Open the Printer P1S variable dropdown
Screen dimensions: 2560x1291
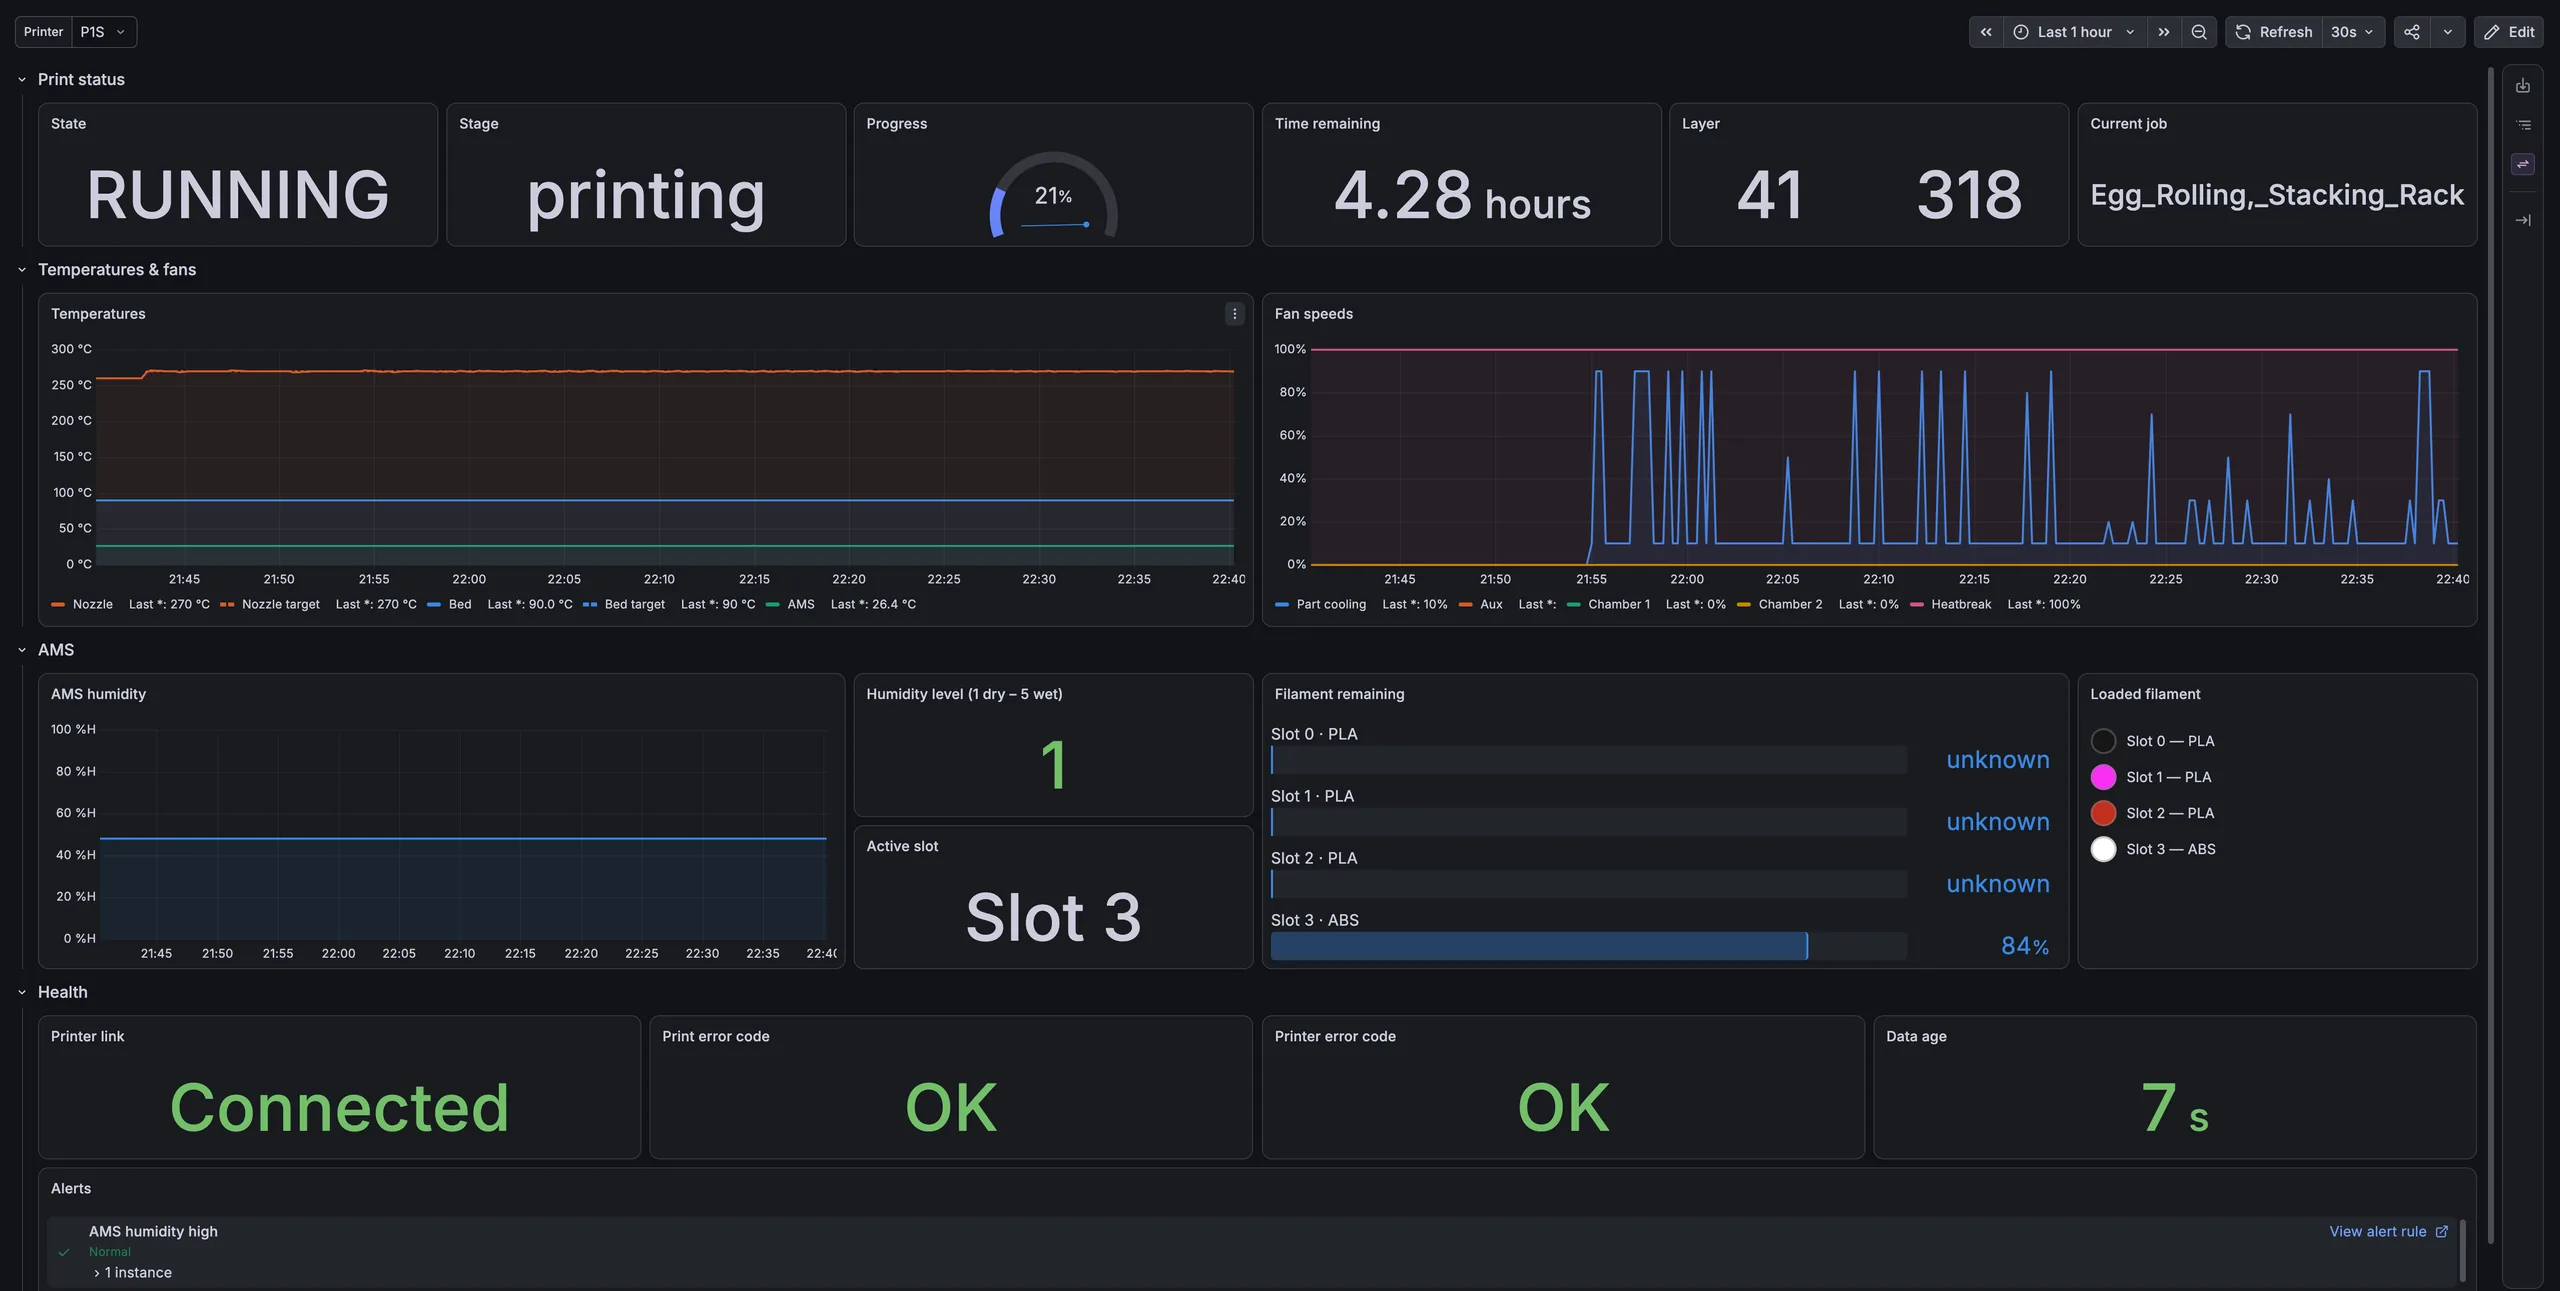(x=104, y=32)
